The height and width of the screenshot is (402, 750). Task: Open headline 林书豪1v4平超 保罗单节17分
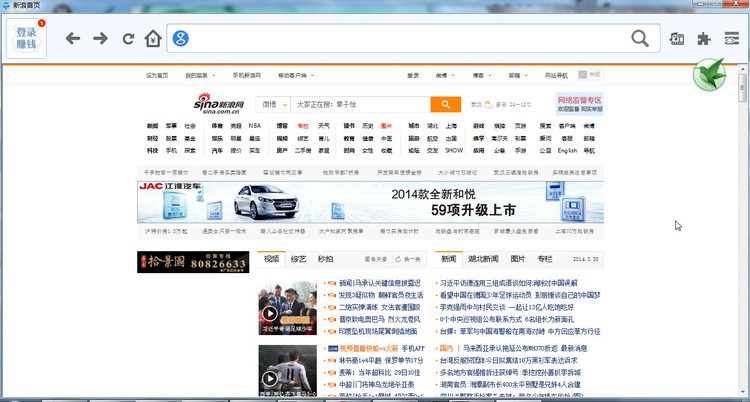coord(381,360)
